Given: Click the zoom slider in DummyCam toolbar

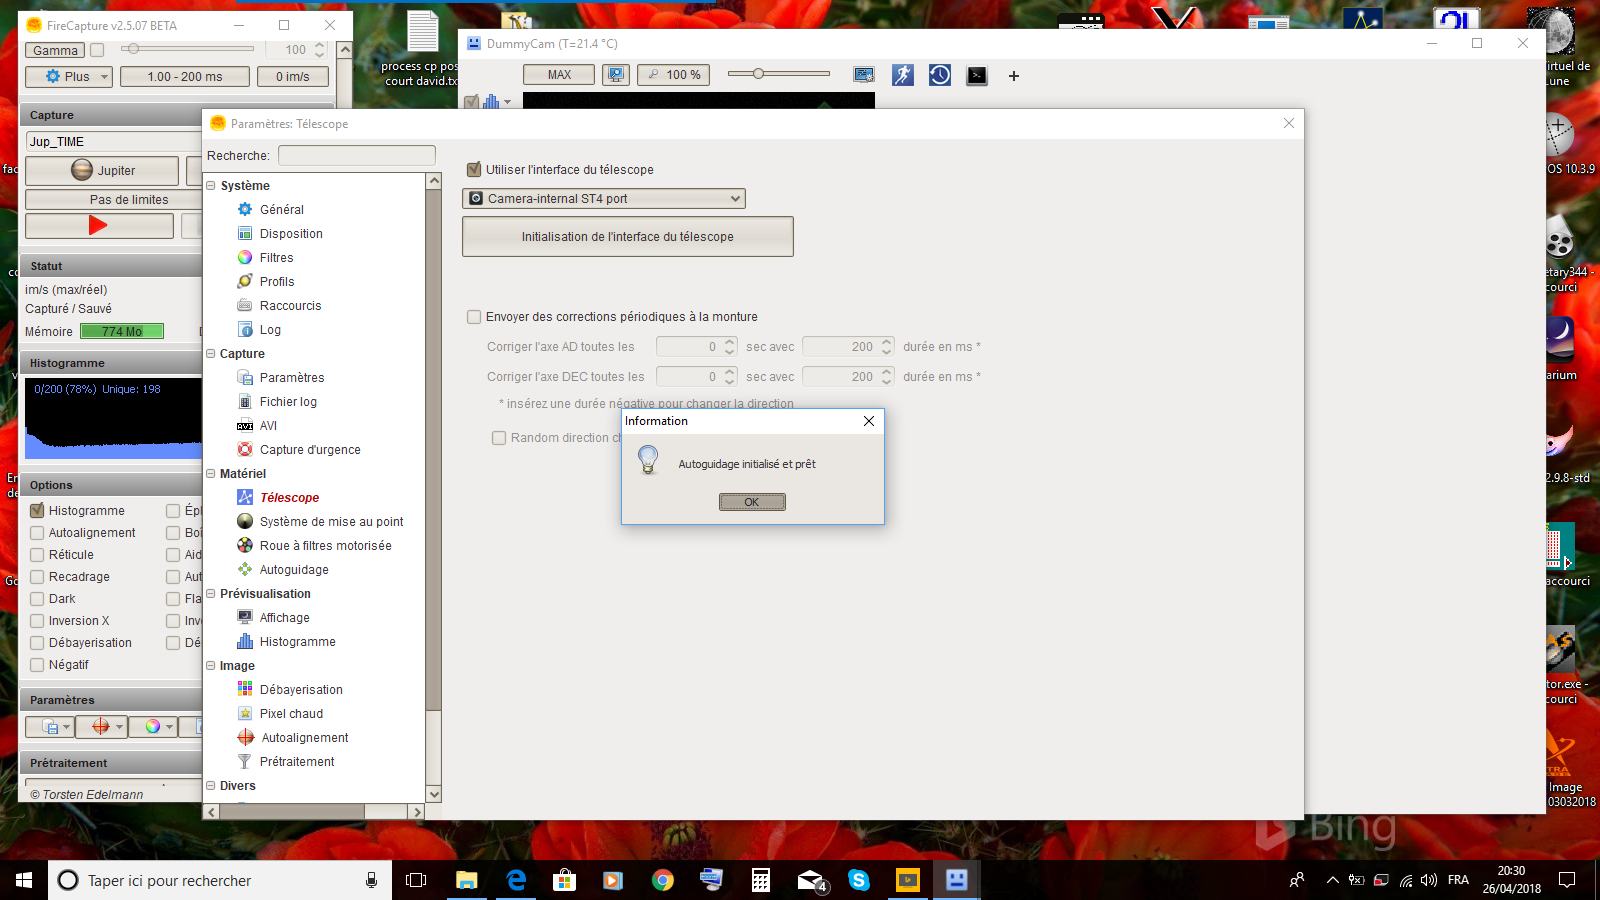Looking at the screenshot, I should coord(778,74).
